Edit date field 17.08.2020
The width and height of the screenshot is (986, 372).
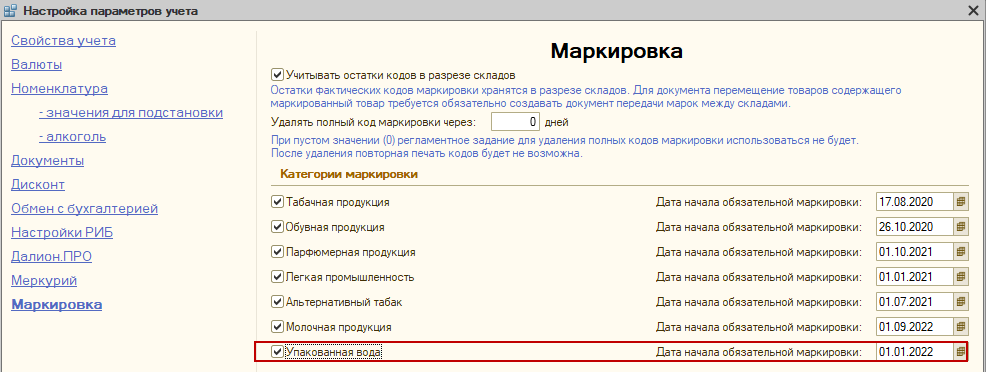(915, 202)
